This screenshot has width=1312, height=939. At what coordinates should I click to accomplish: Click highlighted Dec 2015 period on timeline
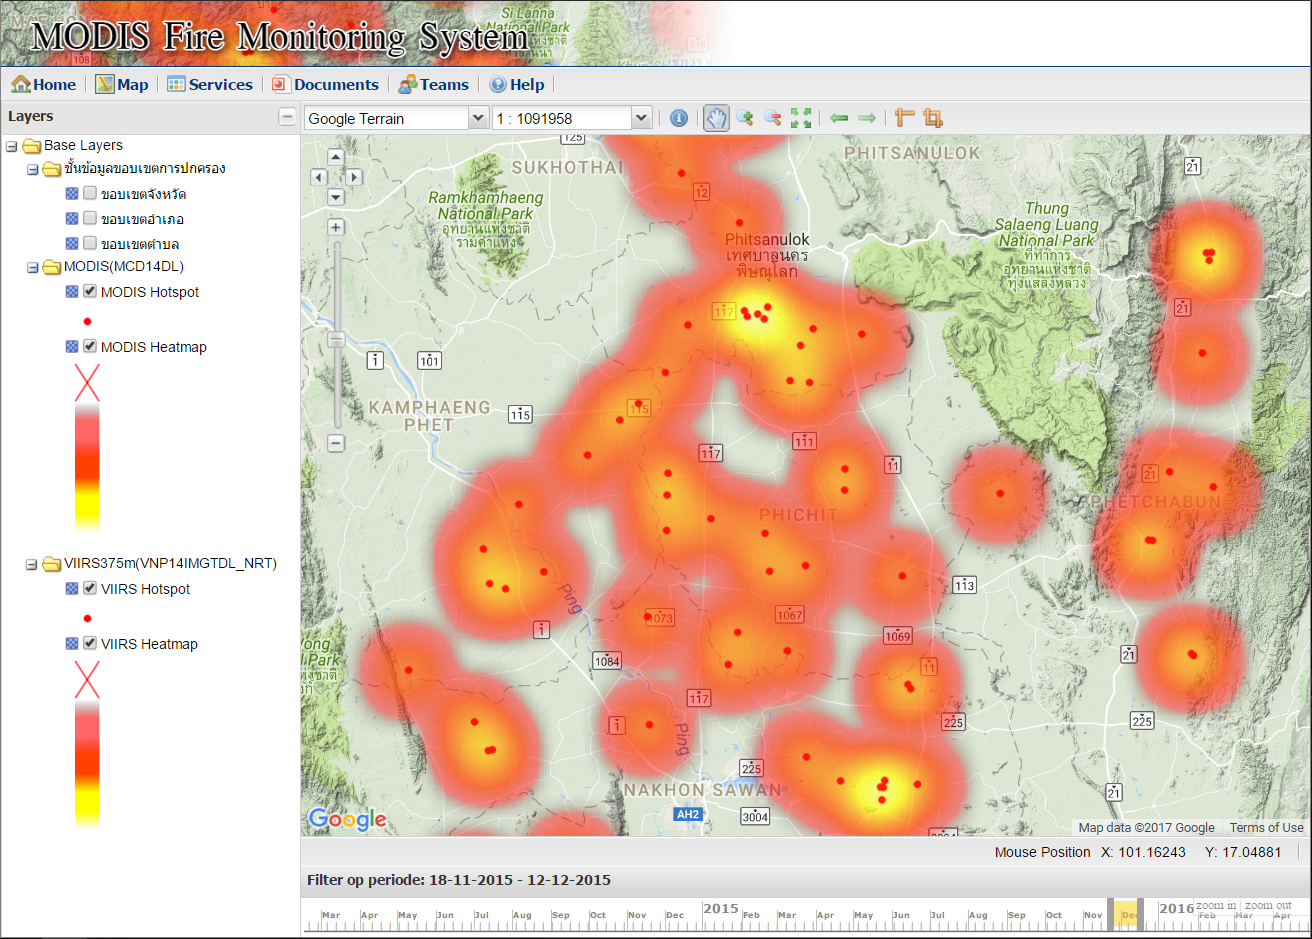tap(1126, 914)
